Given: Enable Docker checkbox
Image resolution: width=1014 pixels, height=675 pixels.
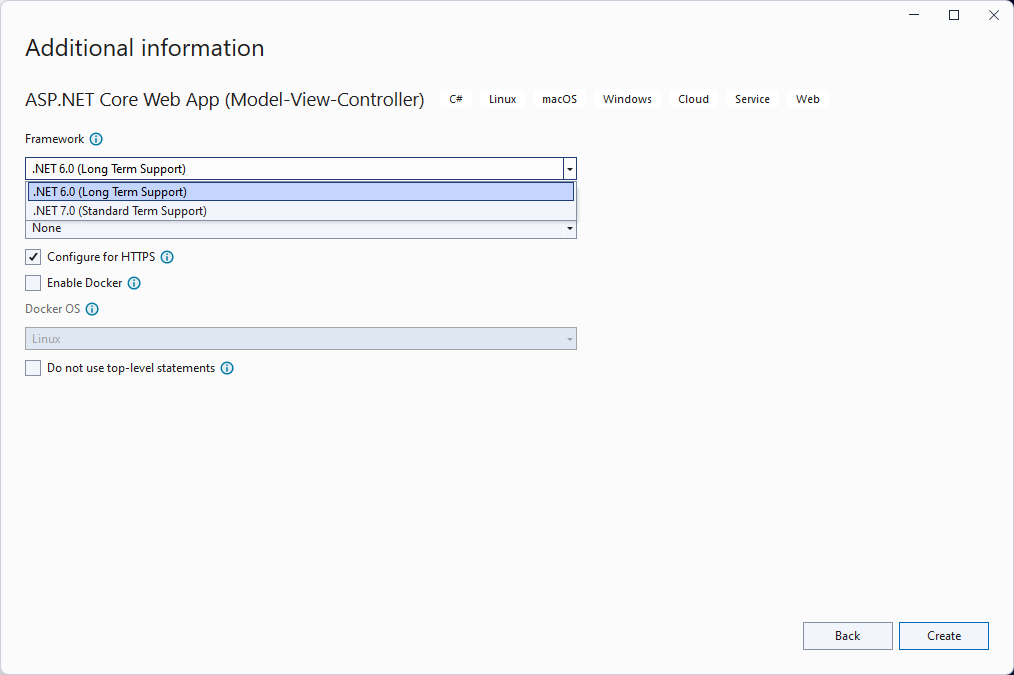Looking at the screenshot, I should (33, 283).
